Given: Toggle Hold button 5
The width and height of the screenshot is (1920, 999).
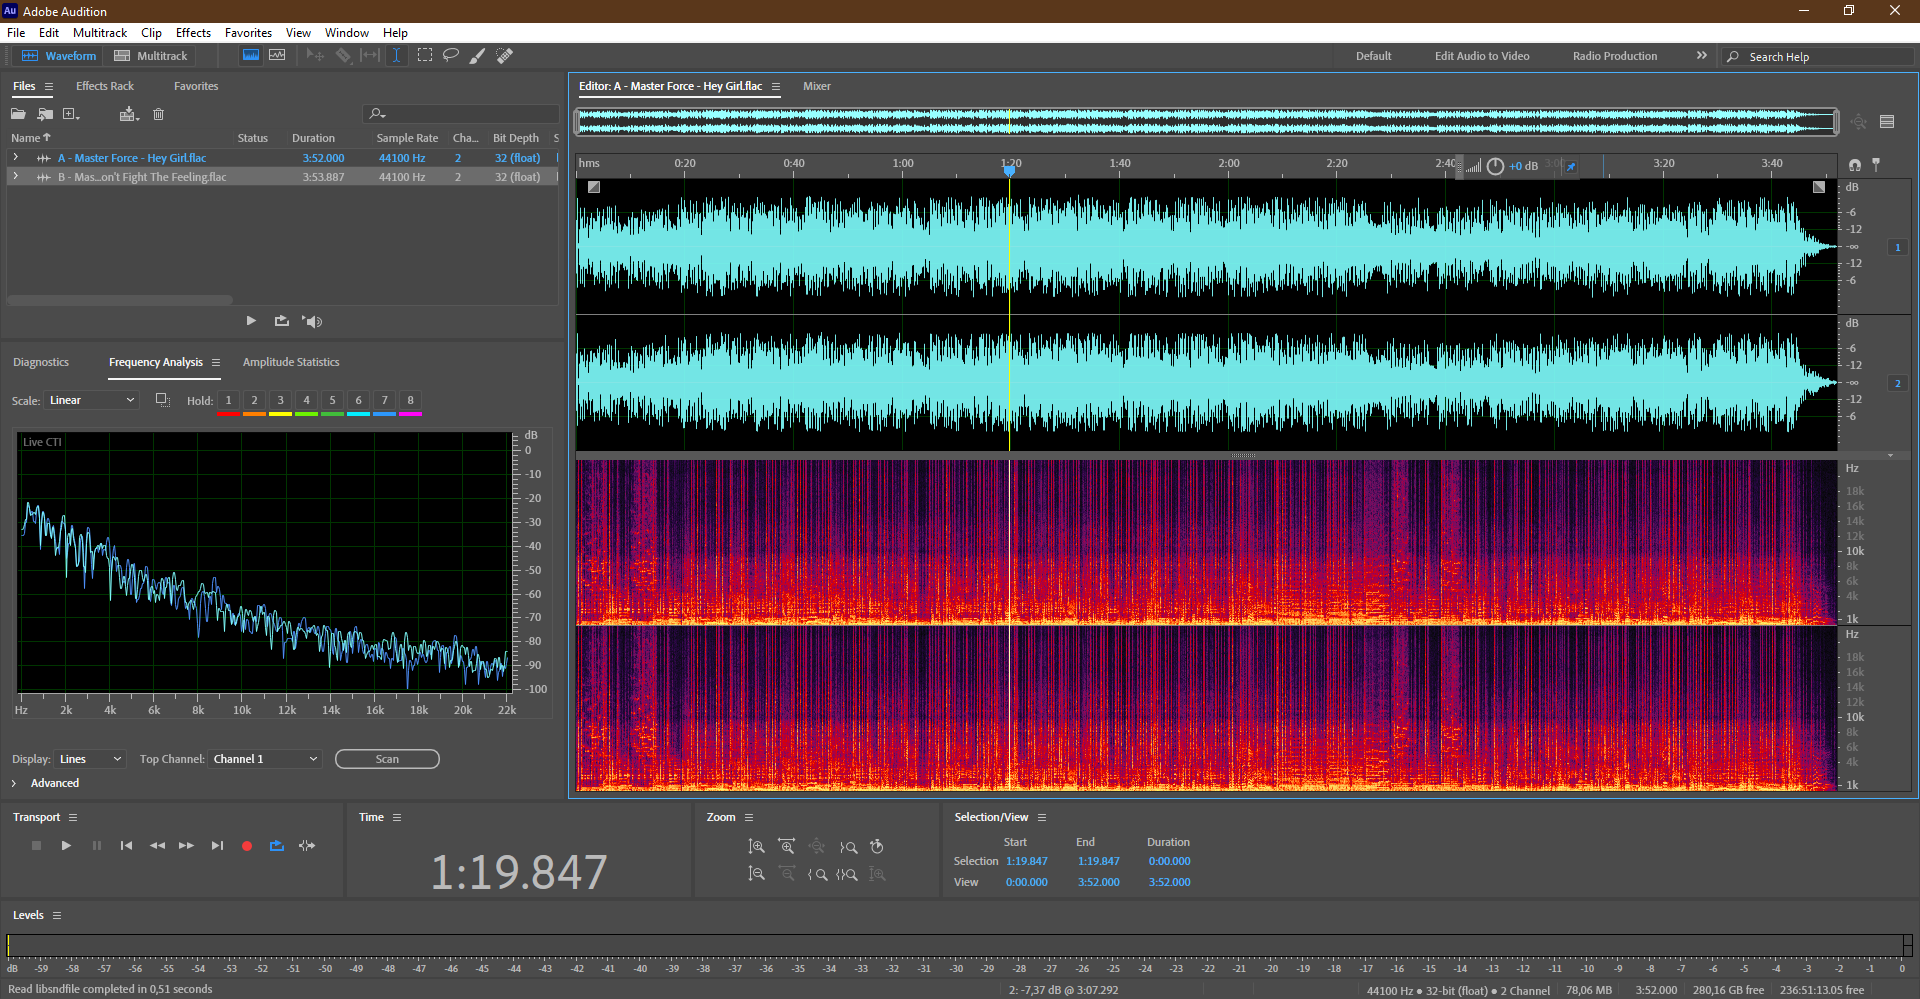Looking at the screenshot, I should pyautogui.click(x=332, y=400).
